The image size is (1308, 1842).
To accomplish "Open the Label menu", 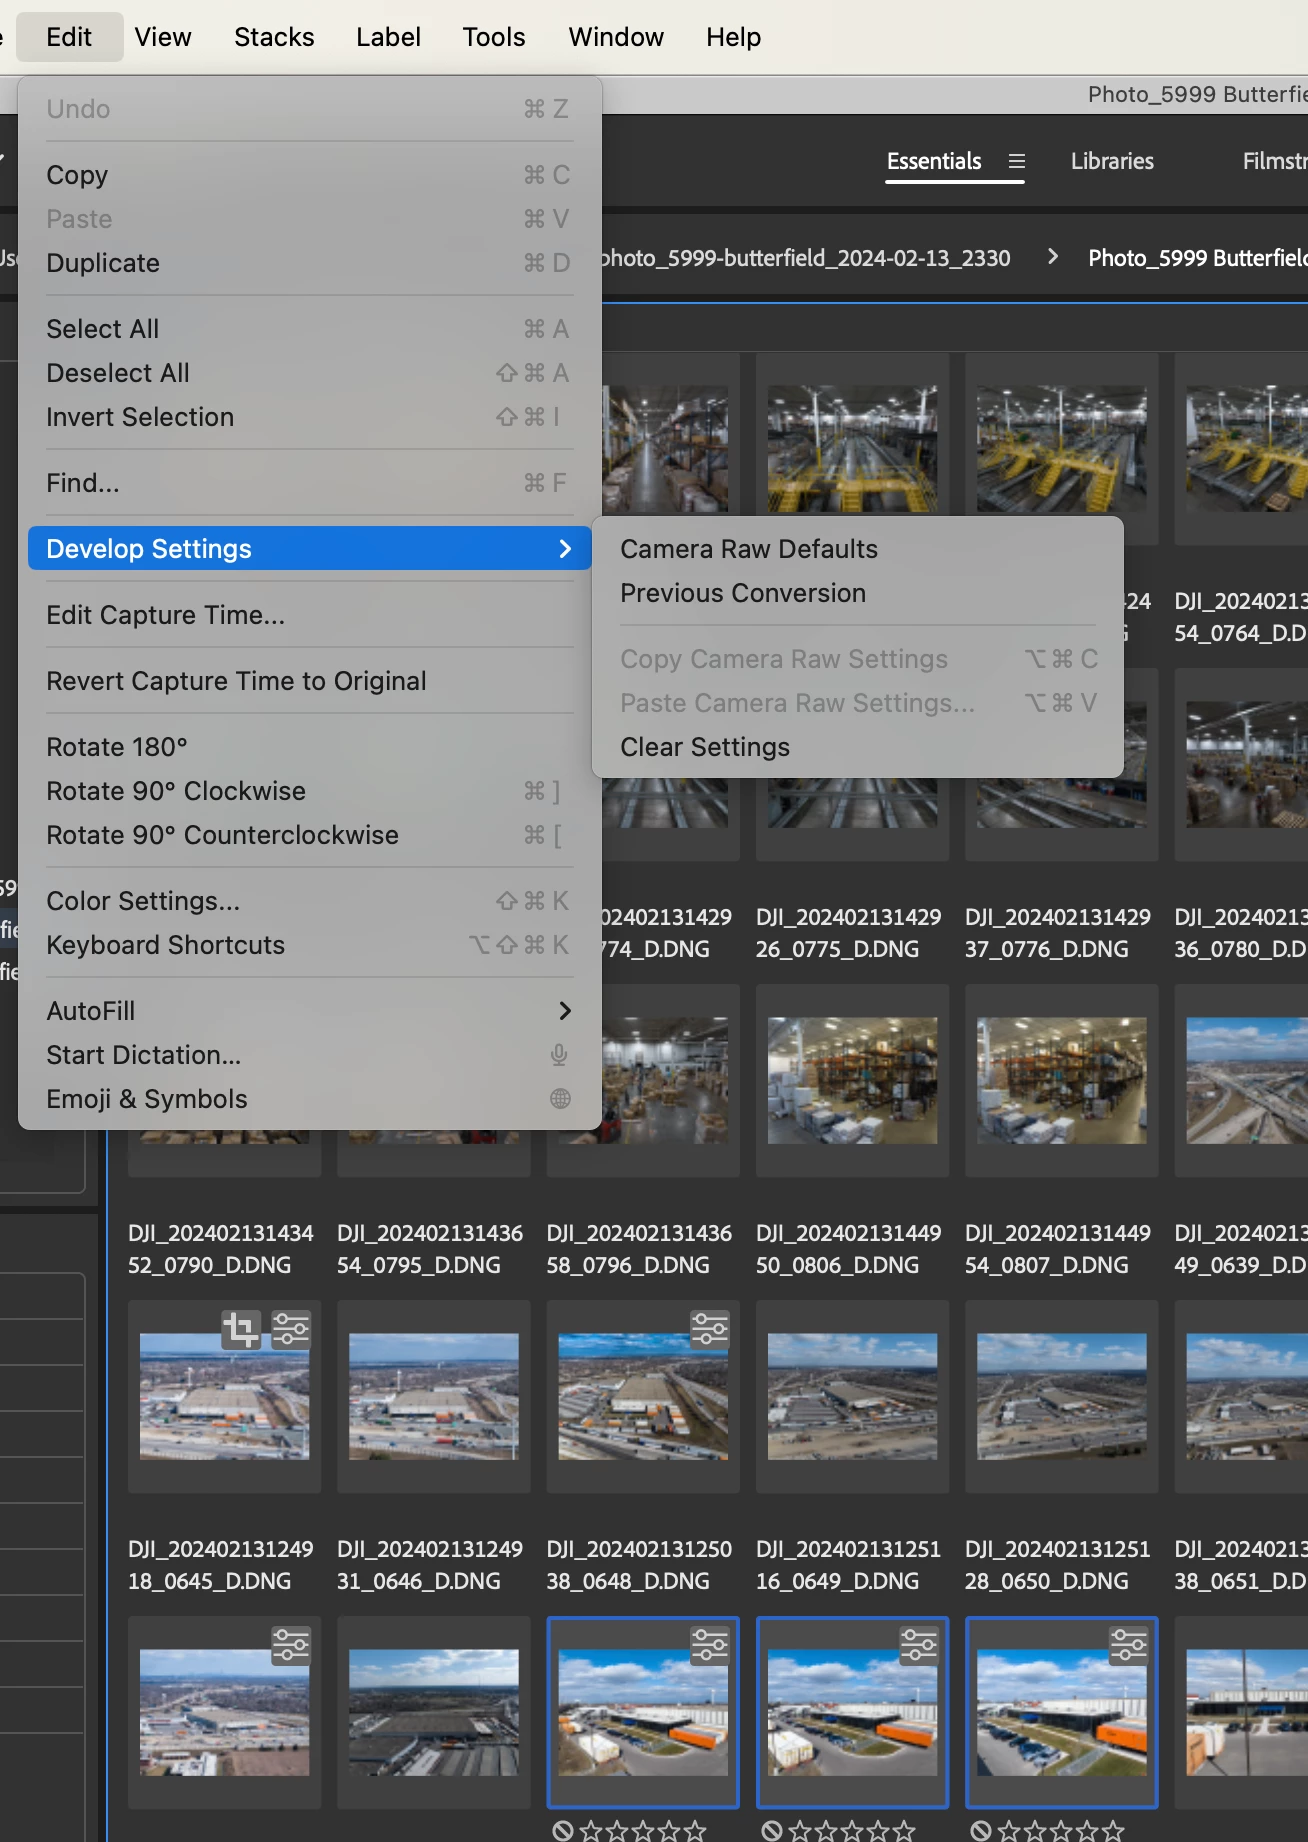I will 388,37.
